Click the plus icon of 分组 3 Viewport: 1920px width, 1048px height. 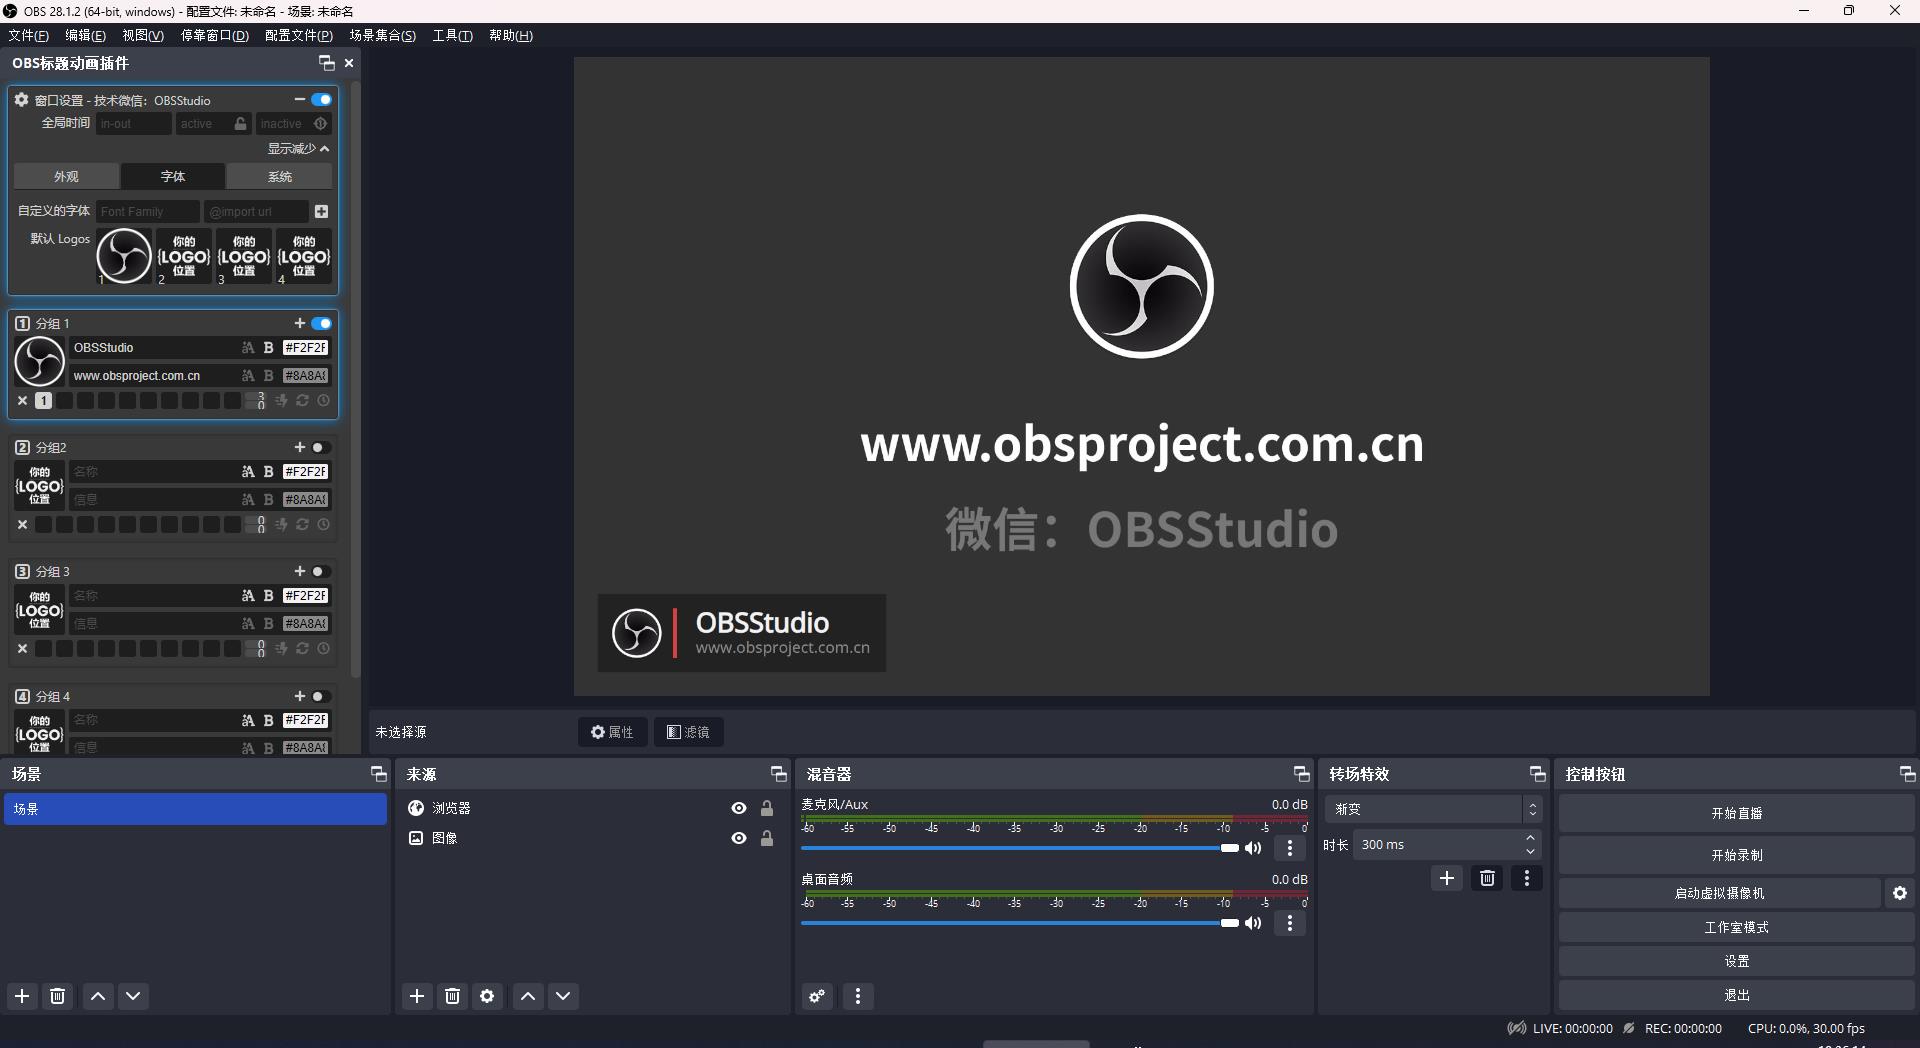(x=299, y=571)
